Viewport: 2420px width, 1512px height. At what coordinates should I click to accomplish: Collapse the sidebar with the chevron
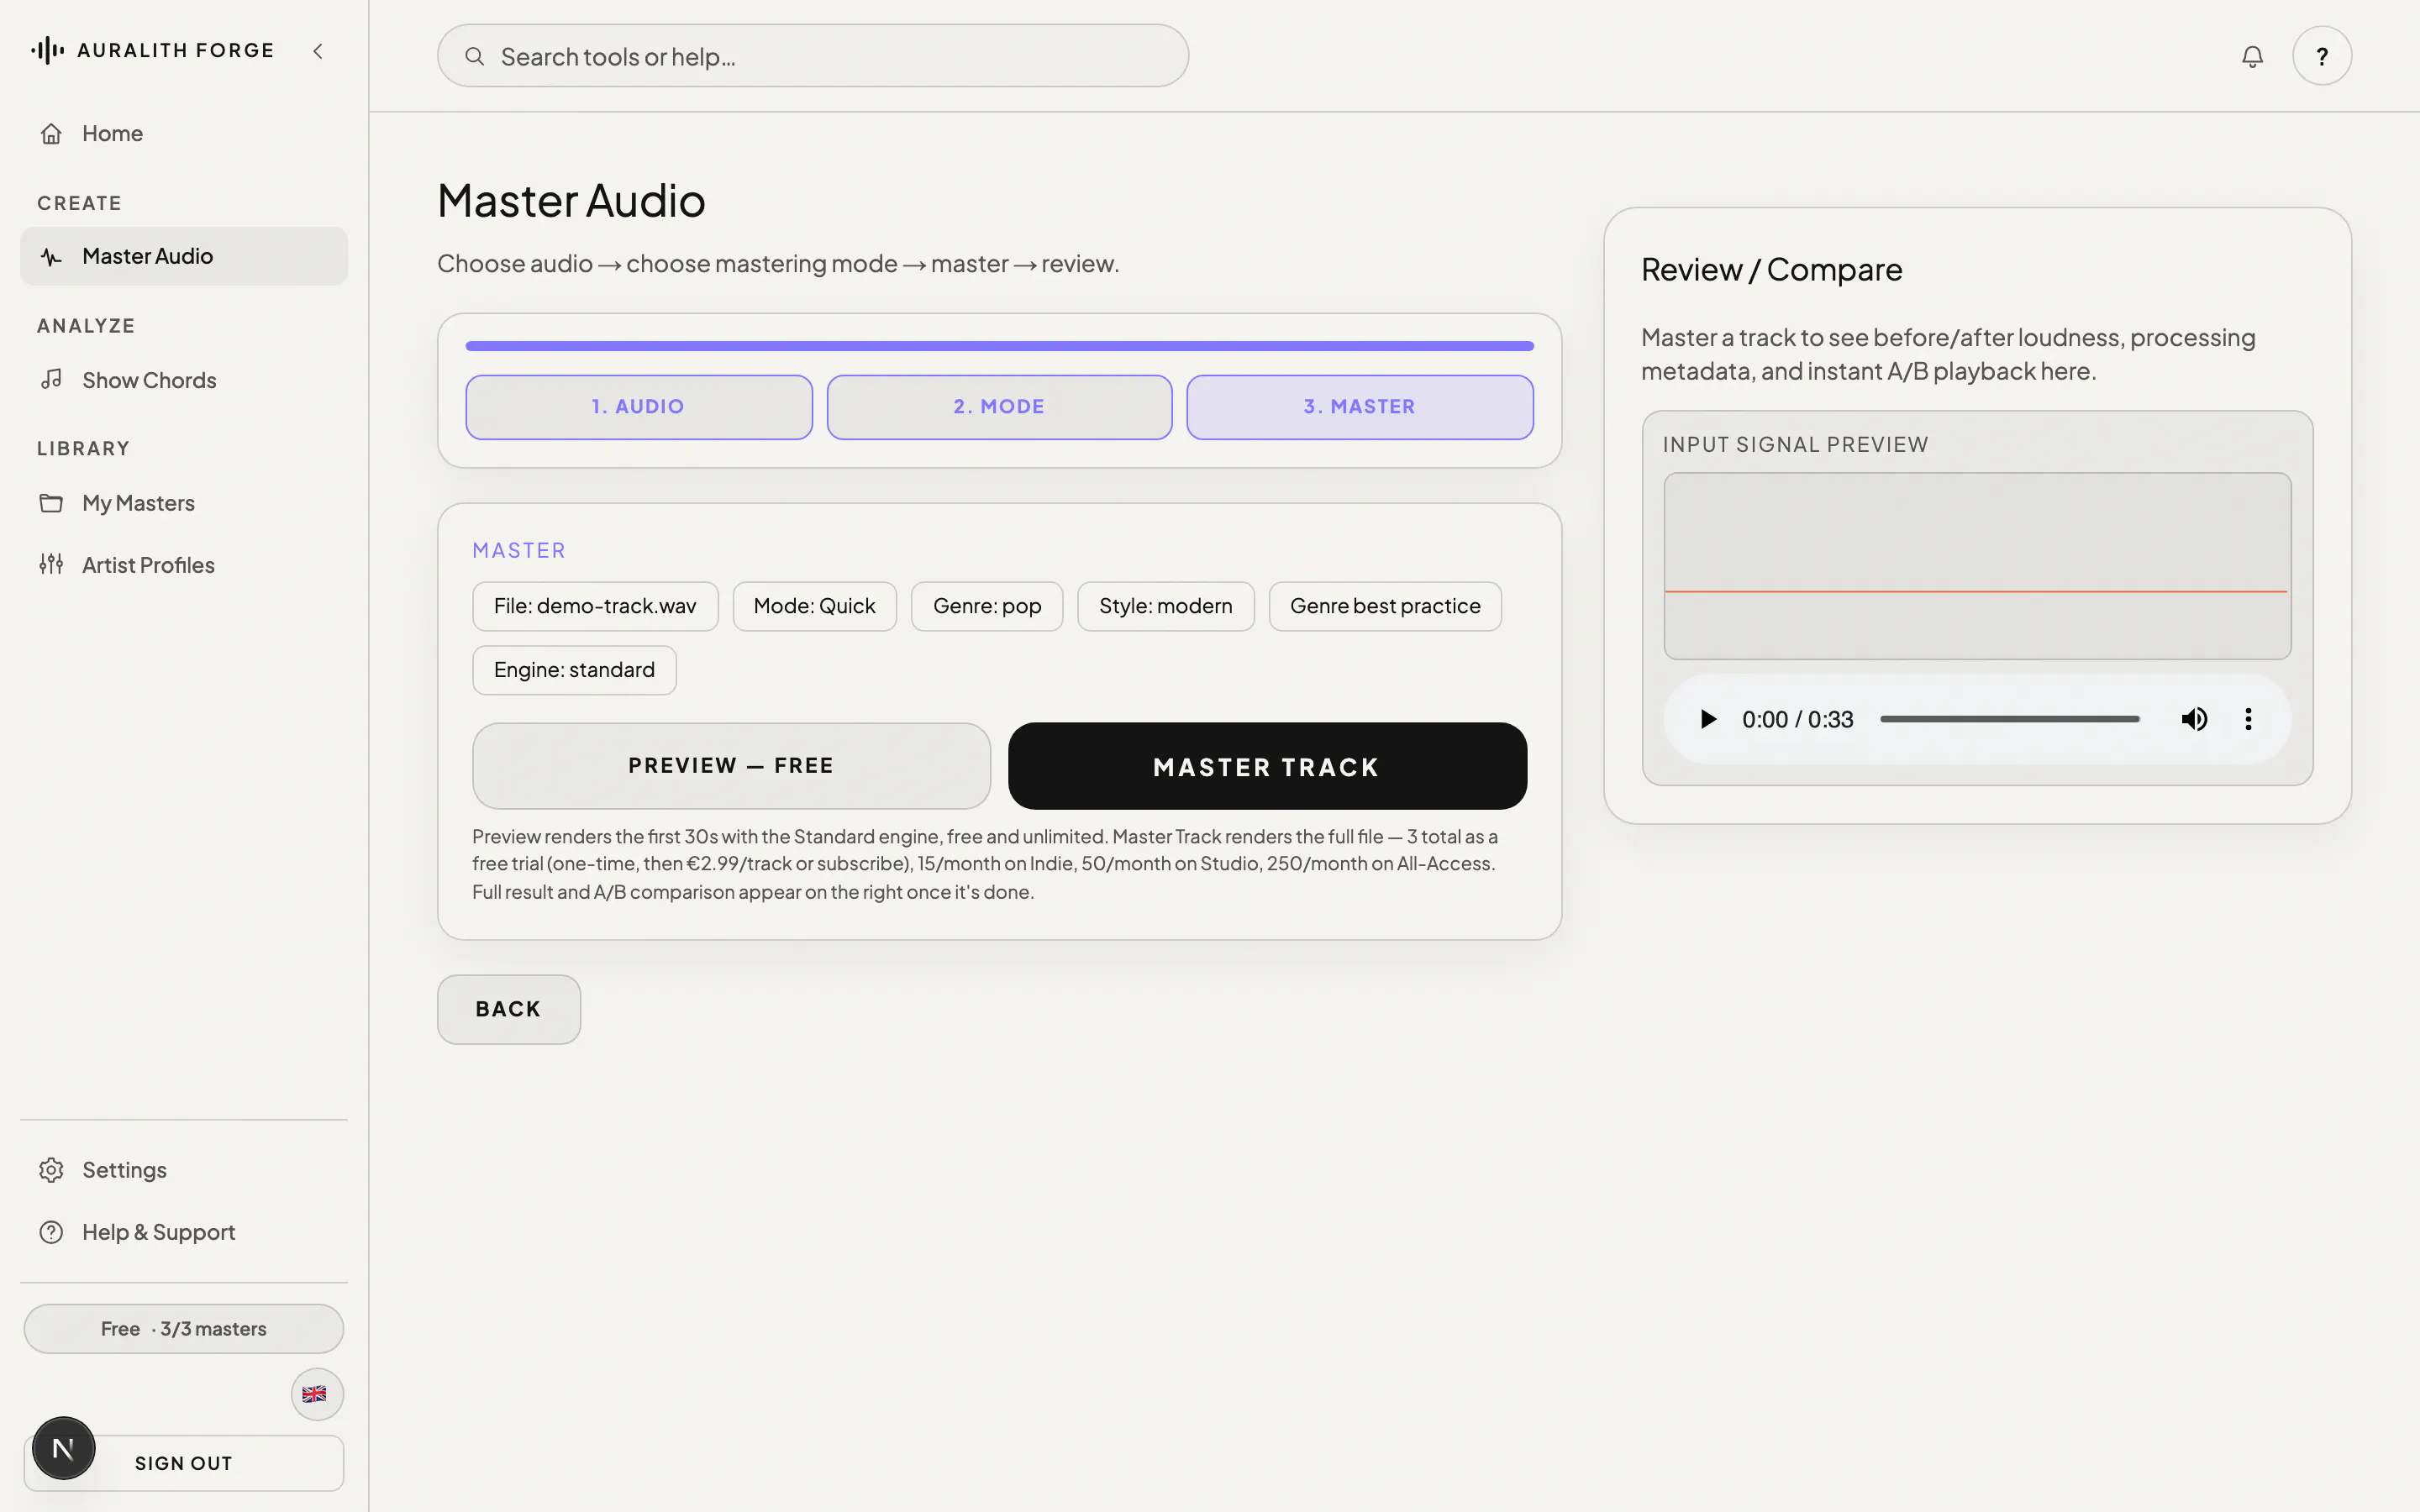pos(318,51)
